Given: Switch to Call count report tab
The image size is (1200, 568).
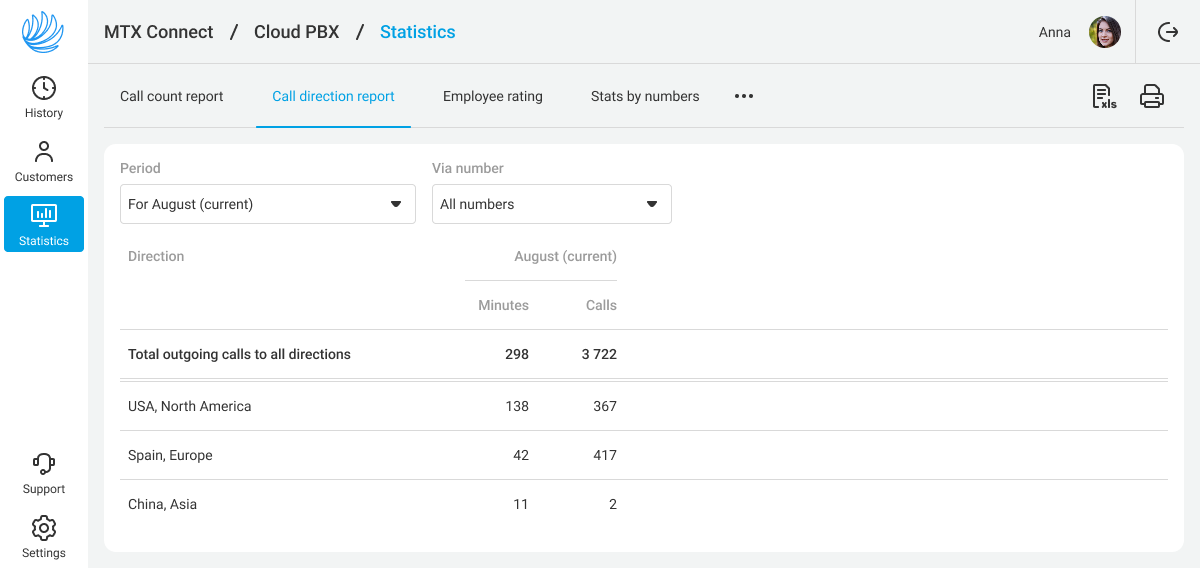Looking at the screenshot, I should point(171,96).
